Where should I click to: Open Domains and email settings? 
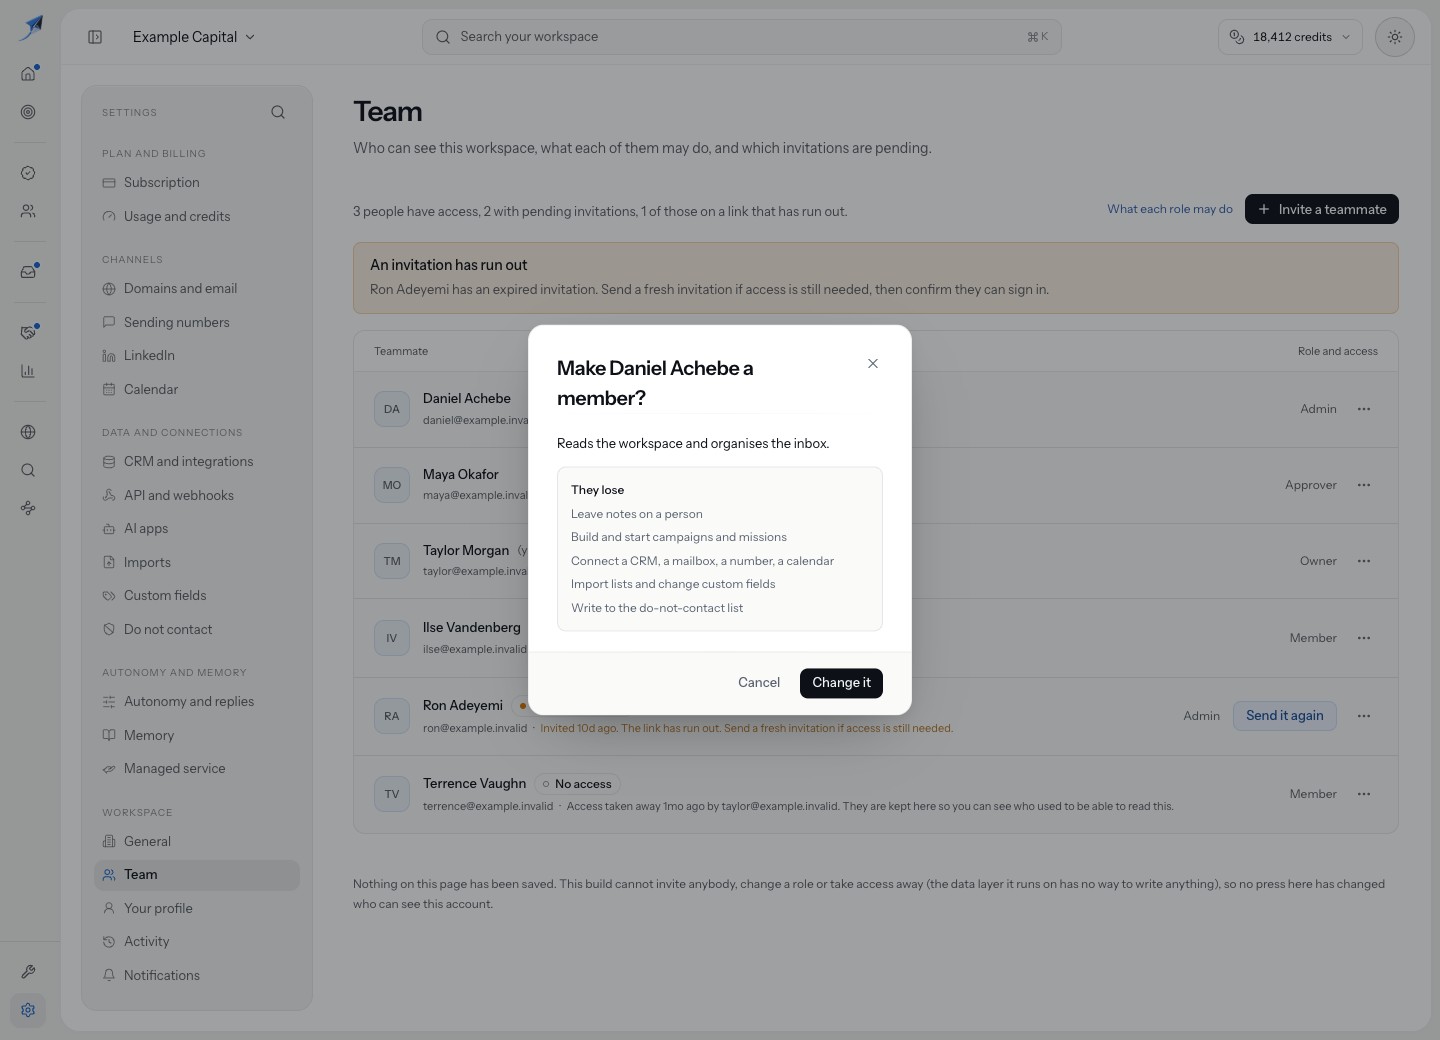pos(197,289)
